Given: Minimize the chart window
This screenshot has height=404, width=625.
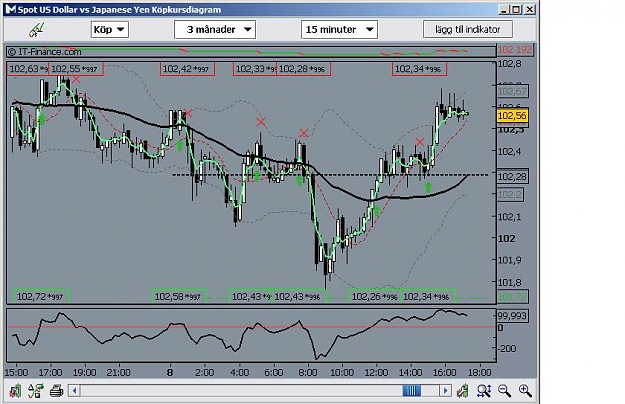Looking at the screenshot, I should (x=504, y=9).
